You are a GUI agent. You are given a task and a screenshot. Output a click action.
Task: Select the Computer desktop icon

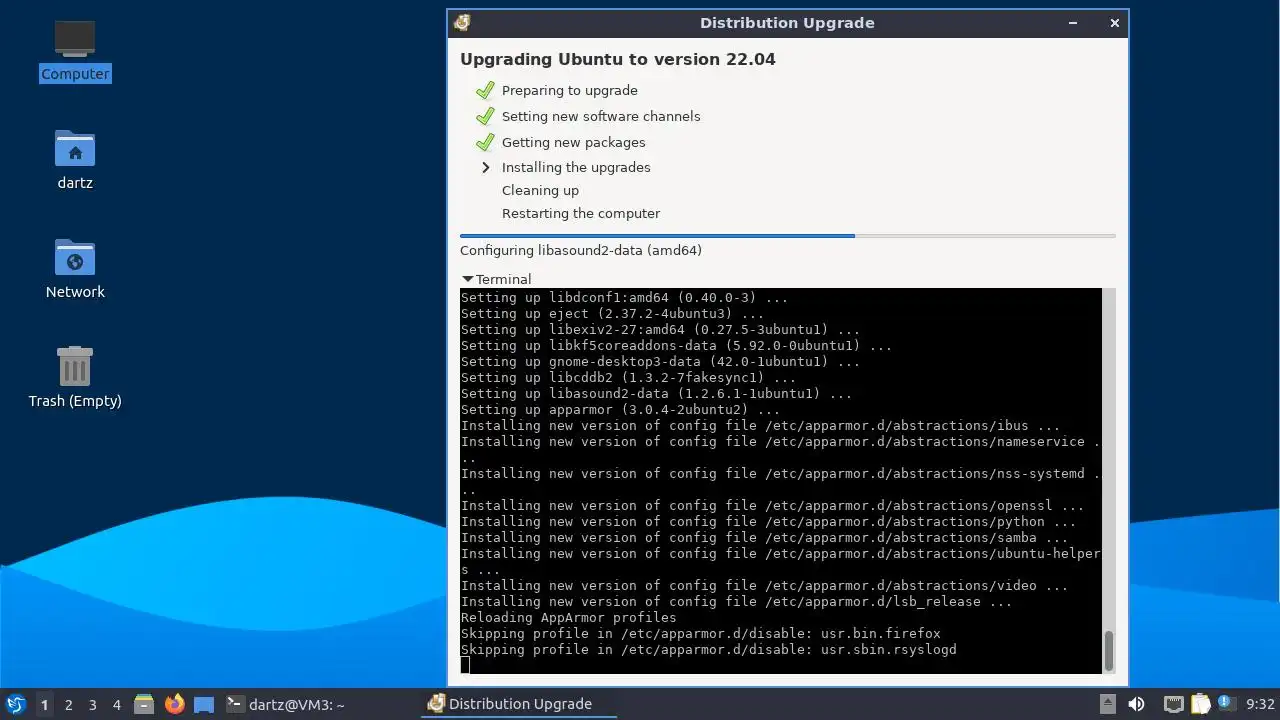[75, 52]
